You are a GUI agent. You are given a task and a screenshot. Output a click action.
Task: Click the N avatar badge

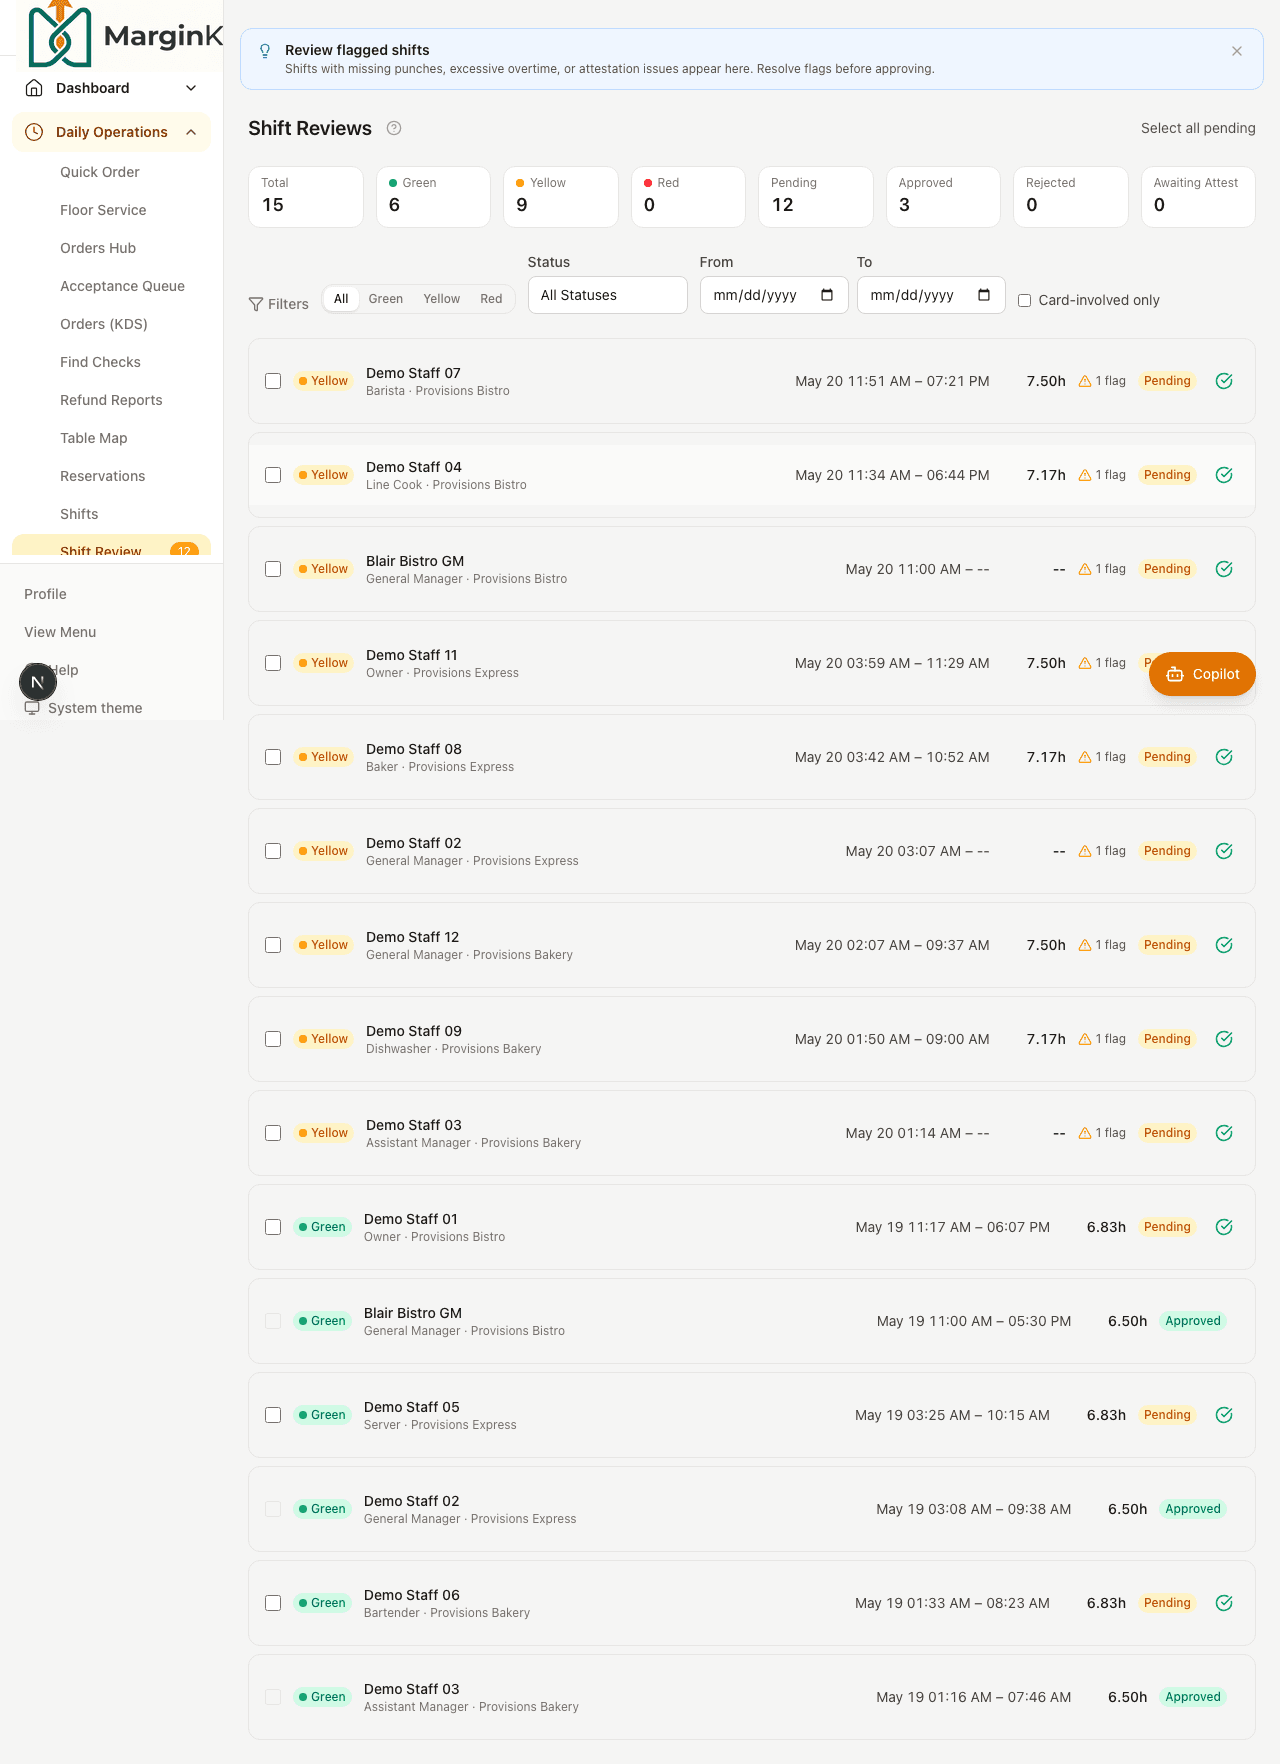coord(38,682)
